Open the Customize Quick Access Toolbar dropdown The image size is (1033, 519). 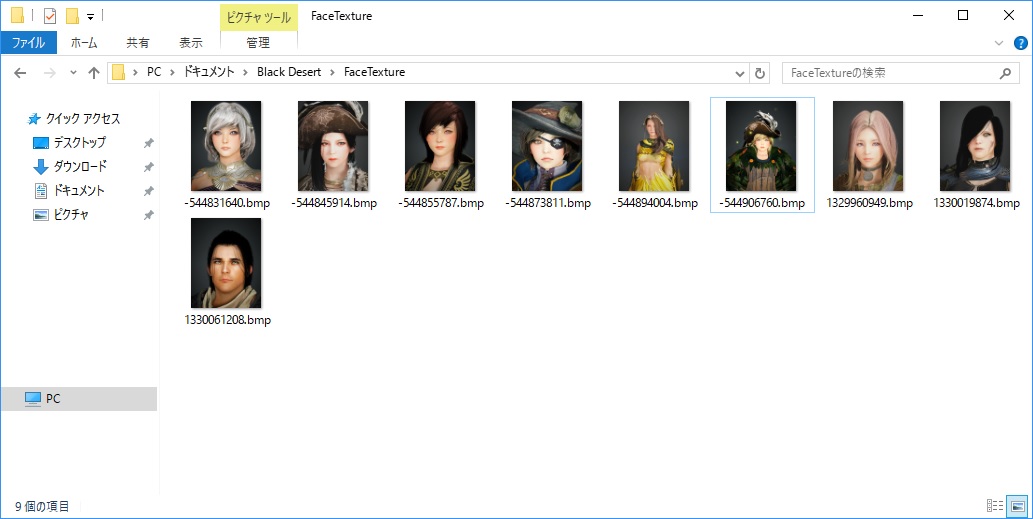90,16
